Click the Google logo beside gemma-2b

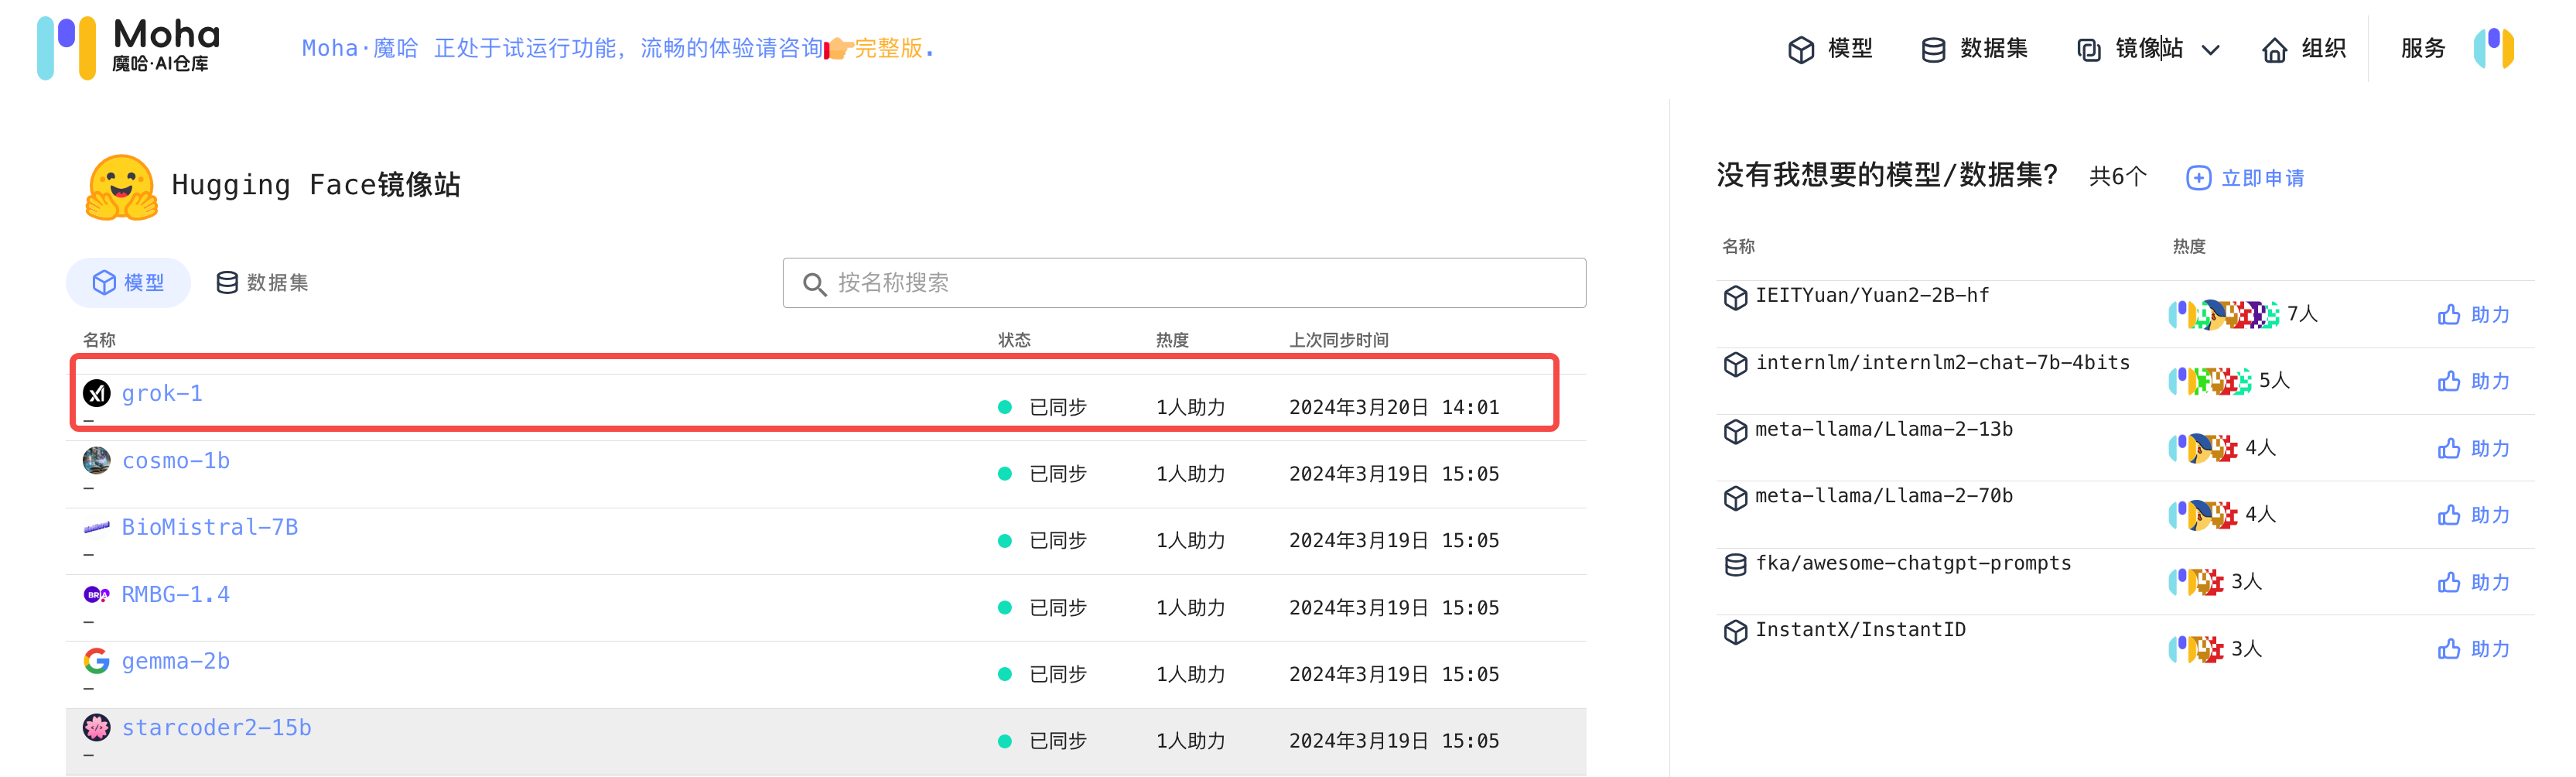pyautogui.click(x=97, y=661)
